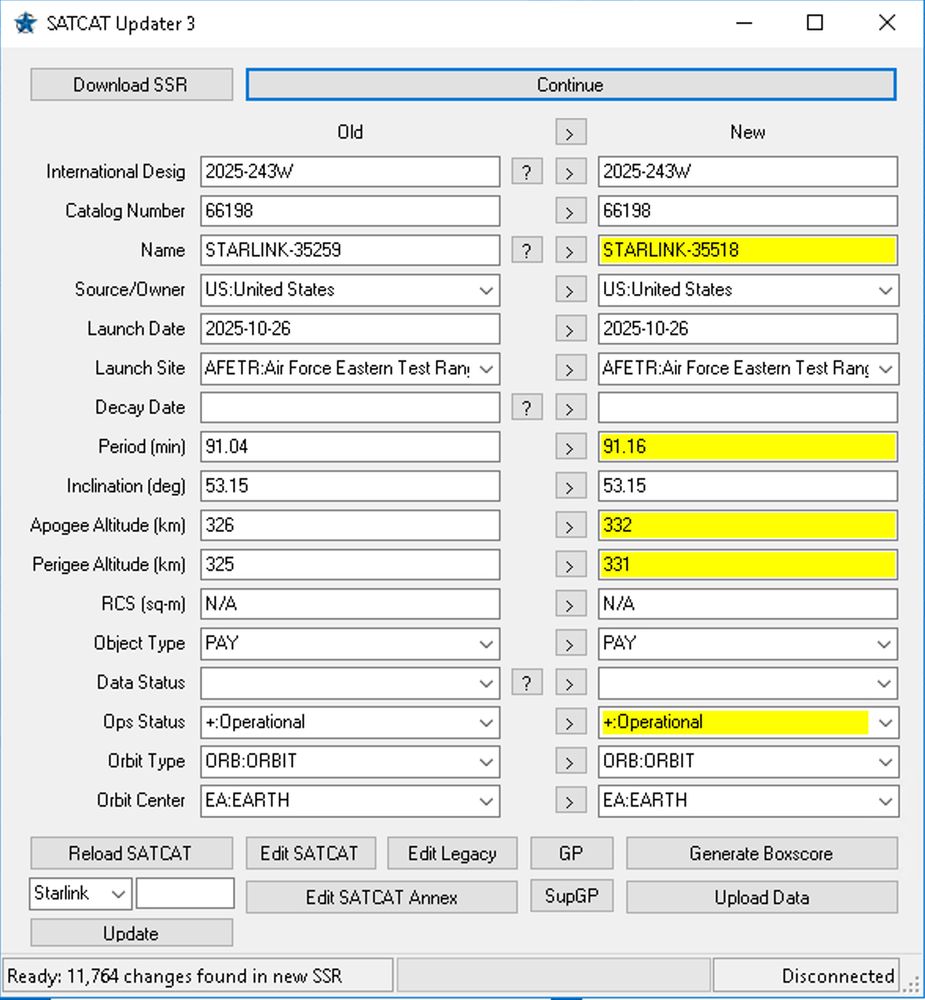The image size is (925, 1000).
Task: Copy Ops Status value with arrow button
Action: coord(571,723)
